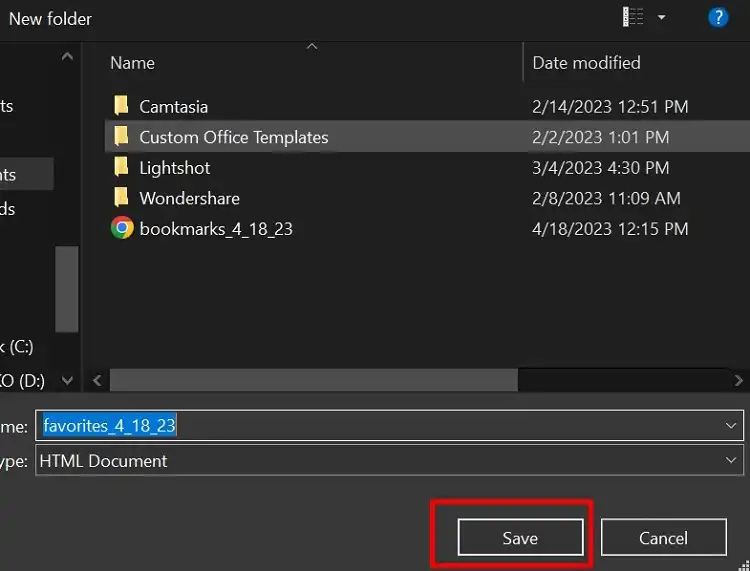The height and width of the screenshot is (571, 750).
Task: Open the HTML Document save type dropdown
Action: [x=389, y=461]
